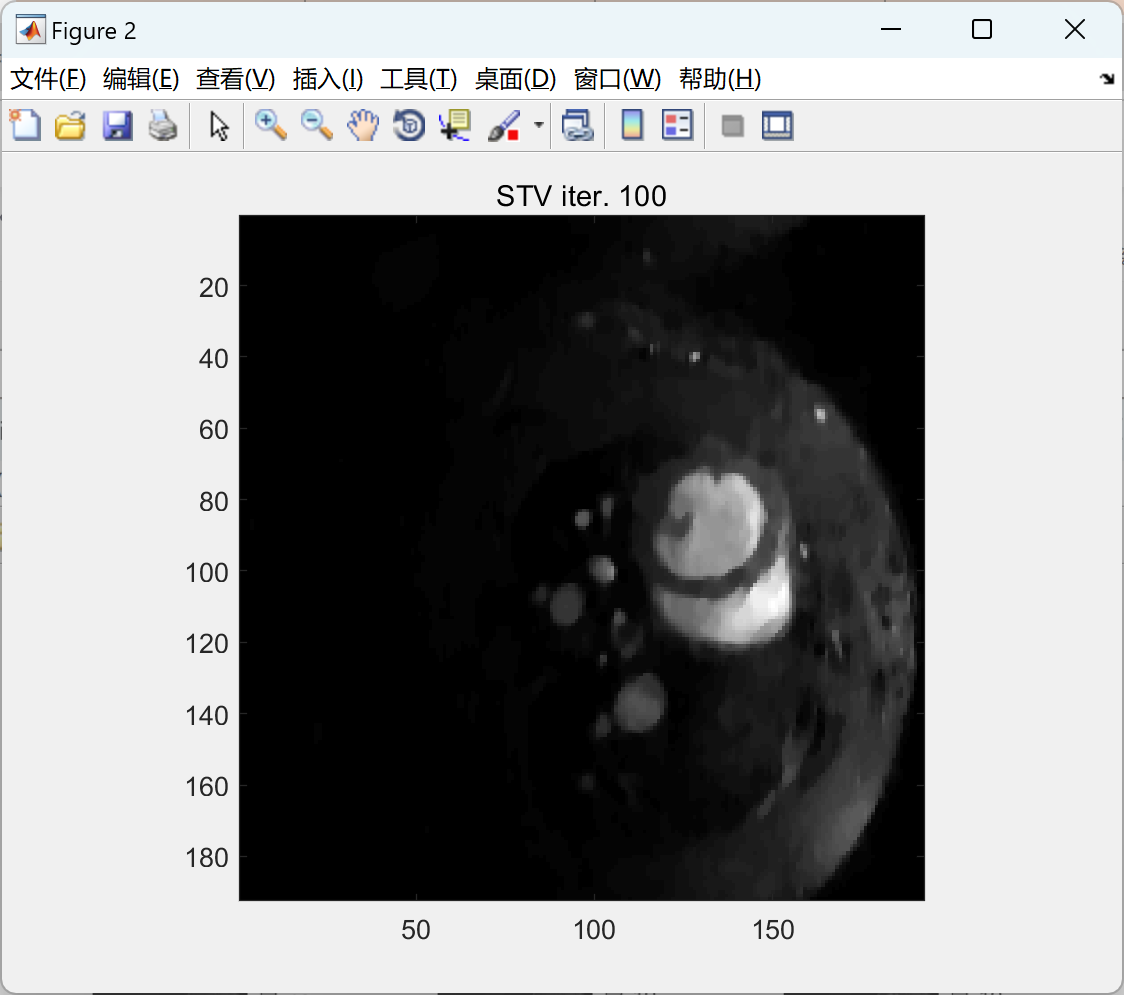The height and width of the screenshot is (995, 1124).
Task: Save the figure with floppy disk icon
Action: coord(117,125)
